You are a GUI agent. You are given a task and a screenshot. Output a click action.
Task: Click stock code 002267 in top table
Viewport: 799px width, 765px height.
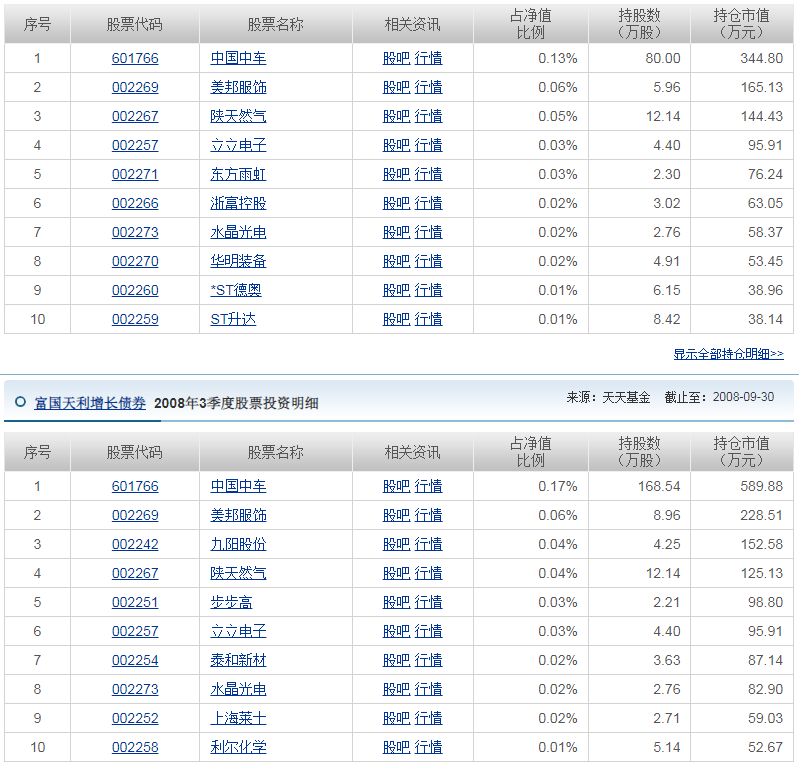coord(135,116)
